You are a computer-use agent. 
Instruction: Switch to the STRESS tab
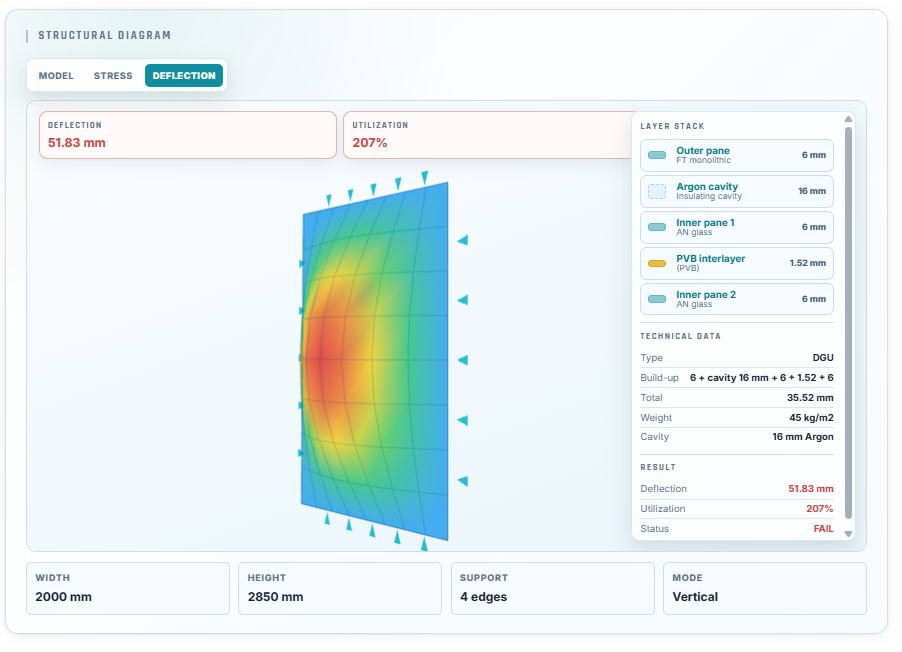tap(113, 76)
